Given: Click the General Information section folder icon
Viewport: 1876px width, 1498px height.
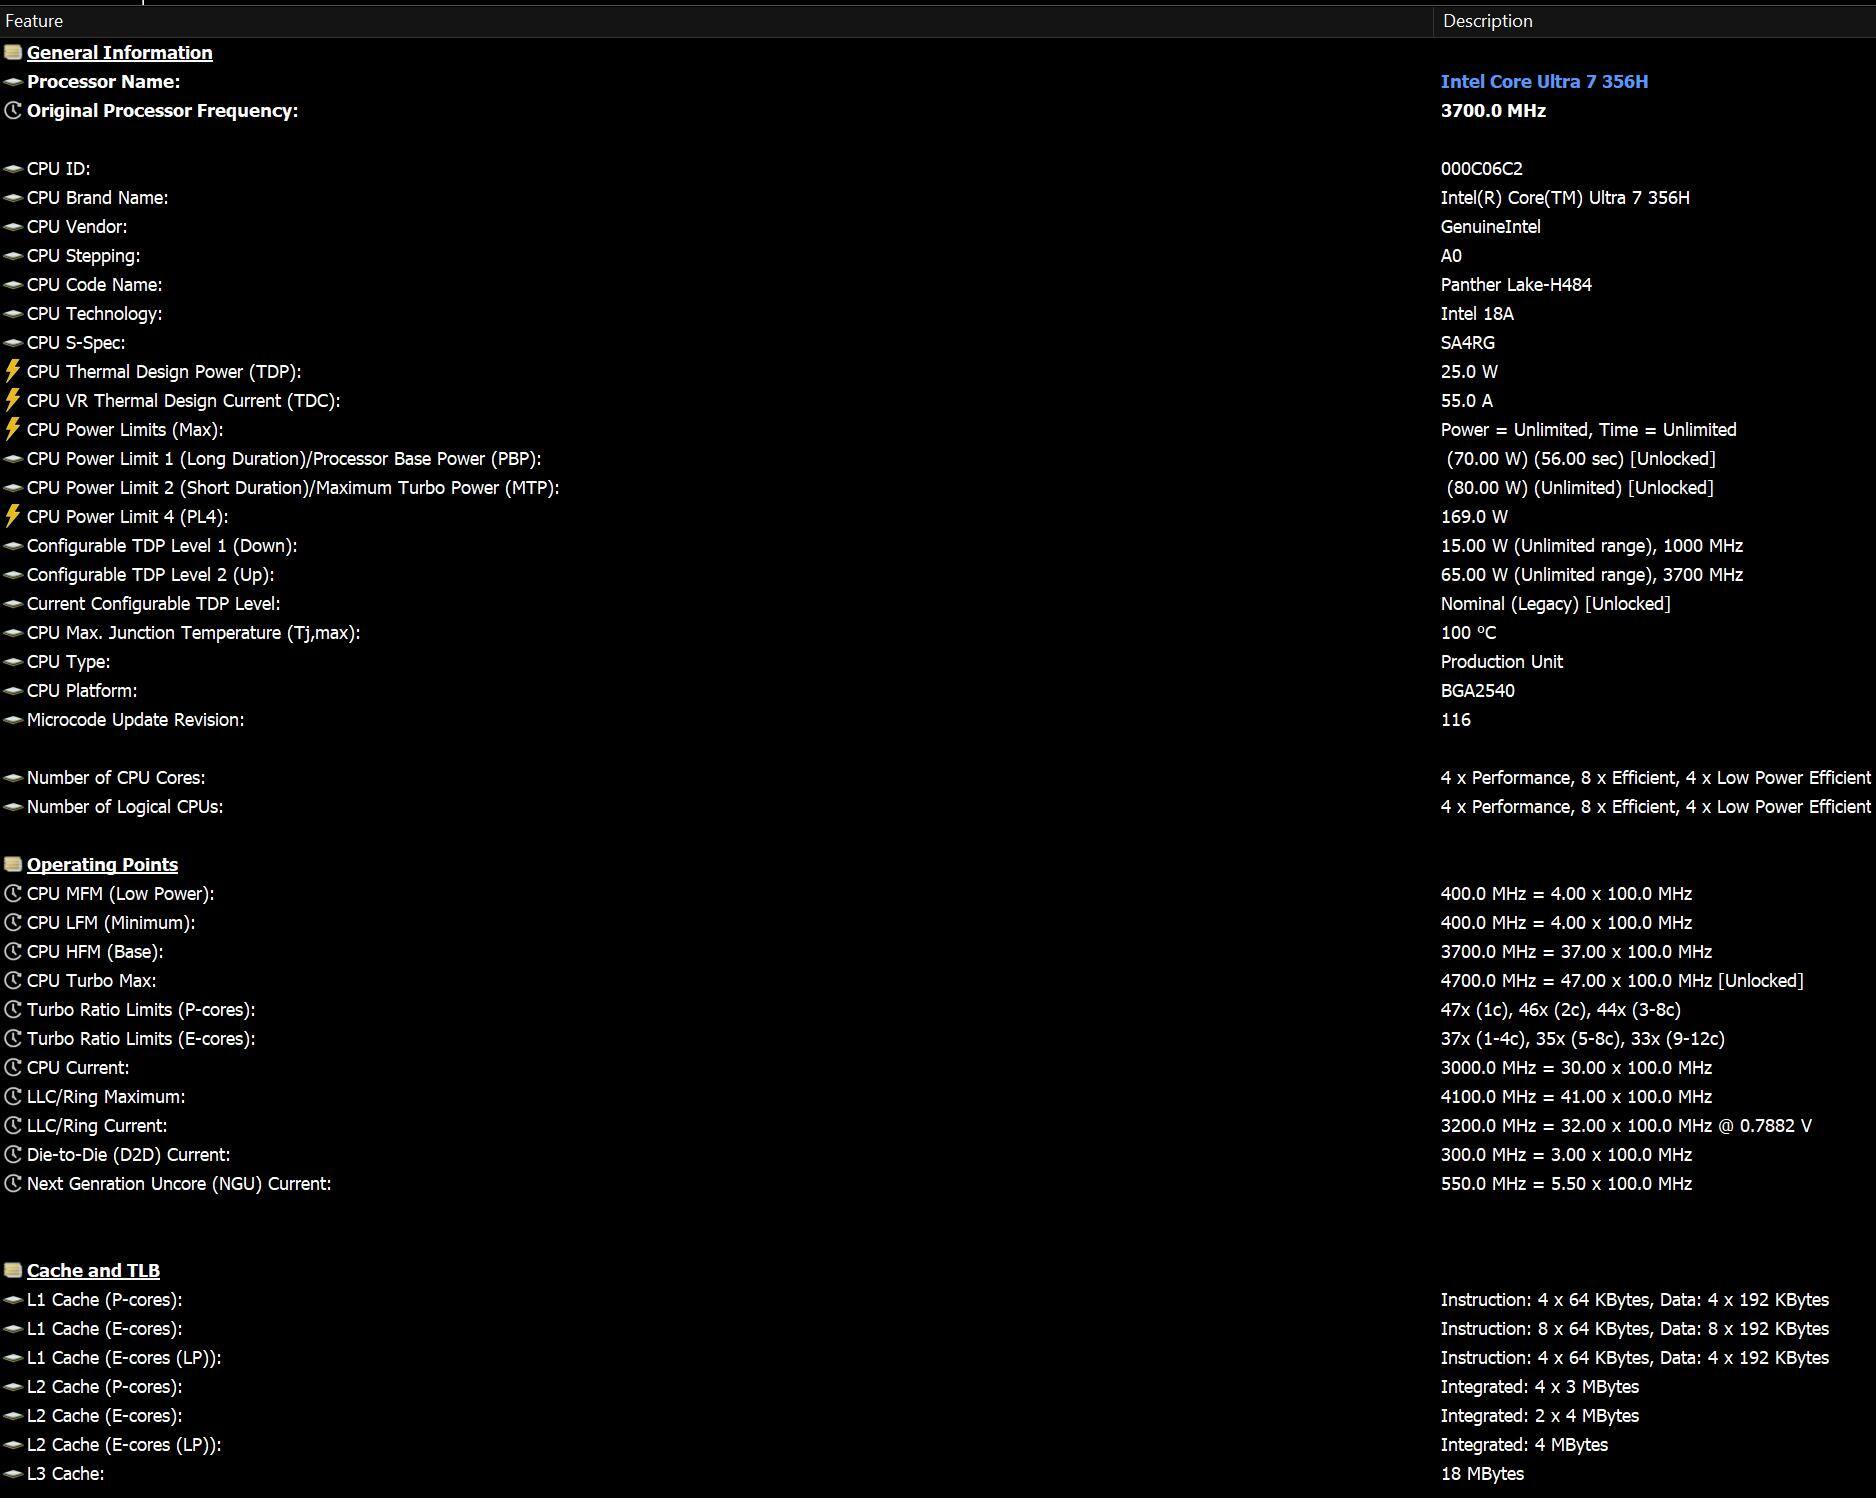Looking at the screenshot, I should 13,52.
